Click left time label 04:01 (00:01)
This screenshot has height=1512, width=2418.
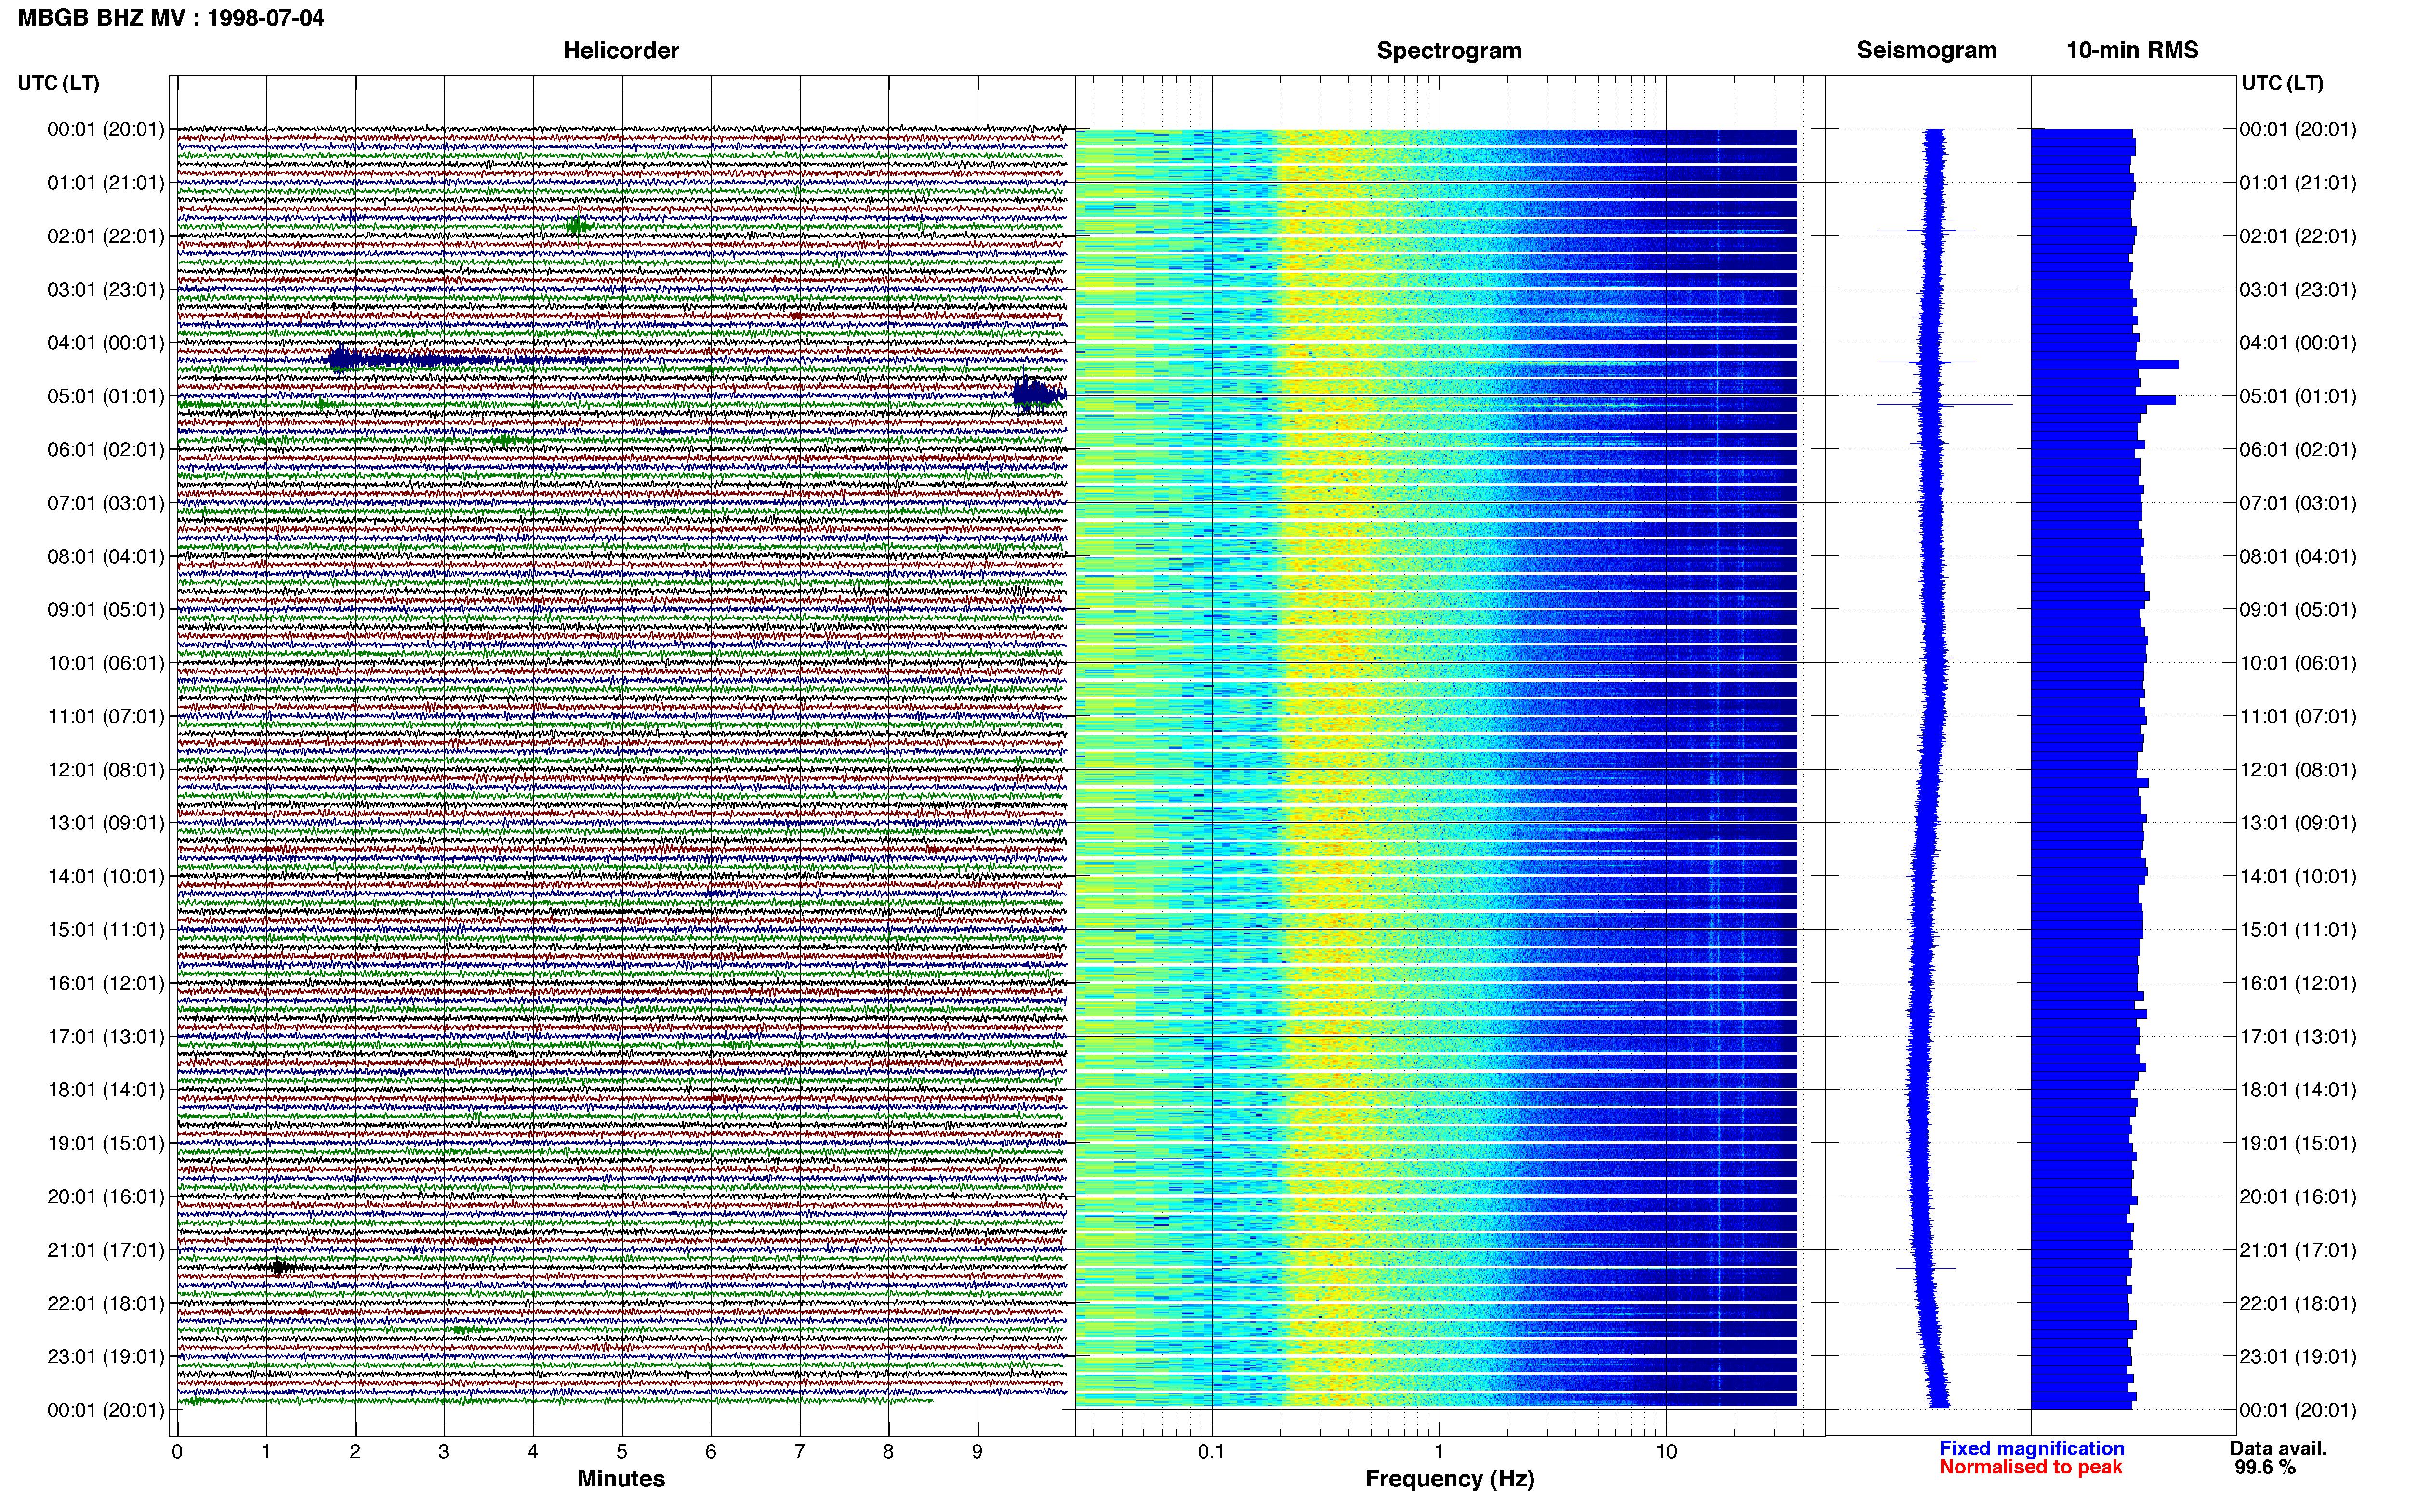pyautogui.click(x=106, y=343)
